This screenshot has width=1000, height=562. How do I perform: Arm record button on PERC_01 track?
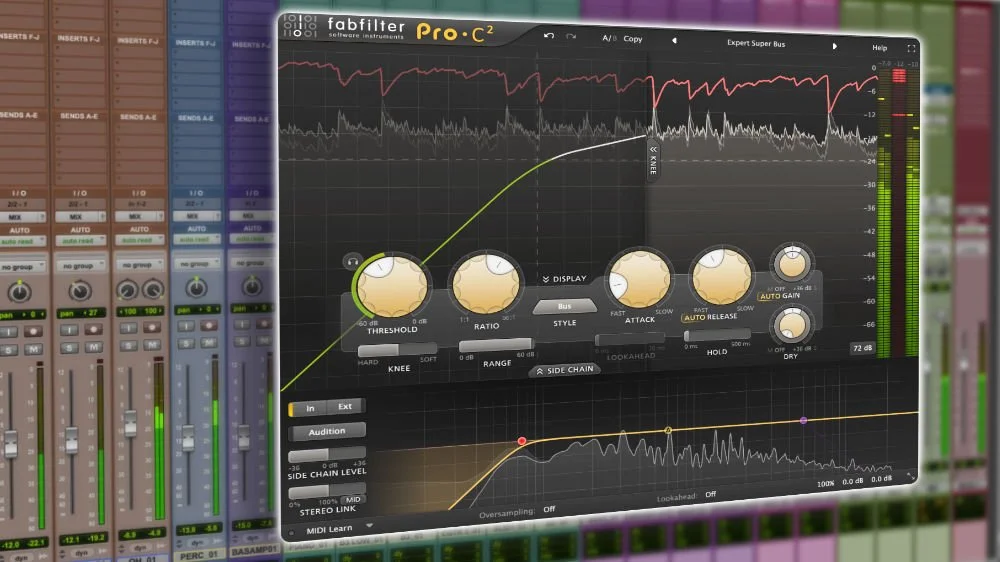click(209, 326)
